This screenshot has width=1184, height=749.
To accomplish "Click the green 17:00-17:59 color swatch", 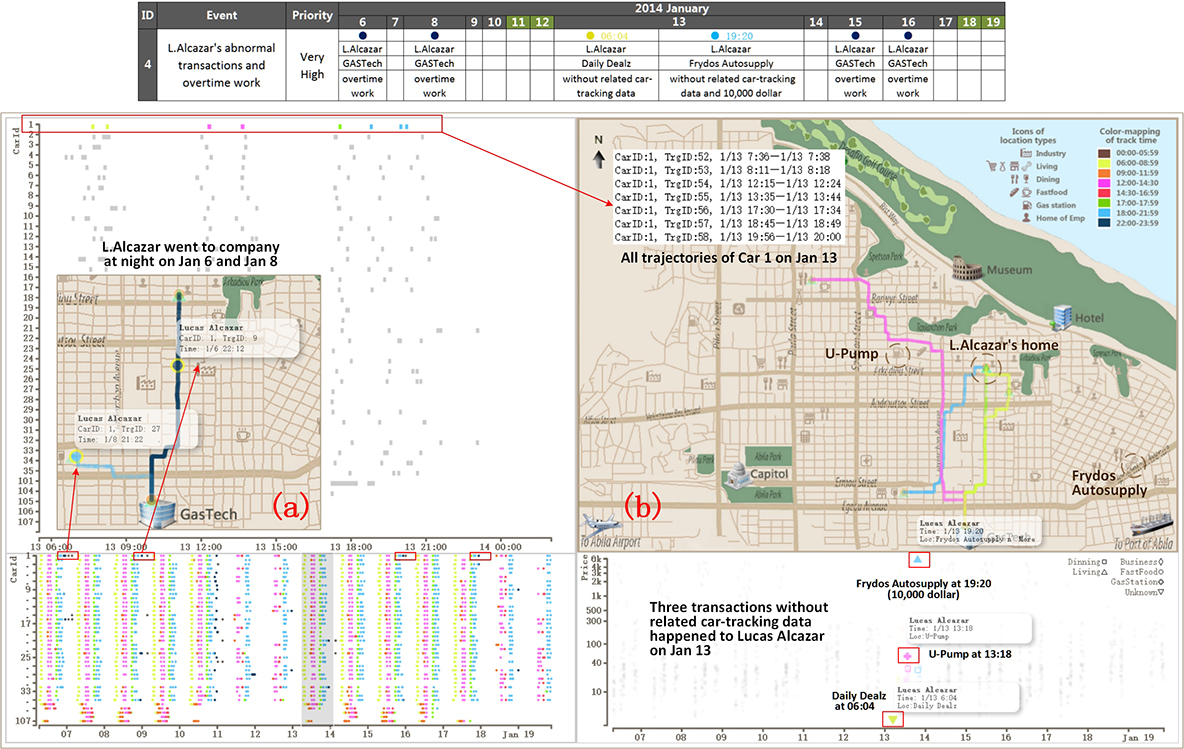I will point(1104,203).
